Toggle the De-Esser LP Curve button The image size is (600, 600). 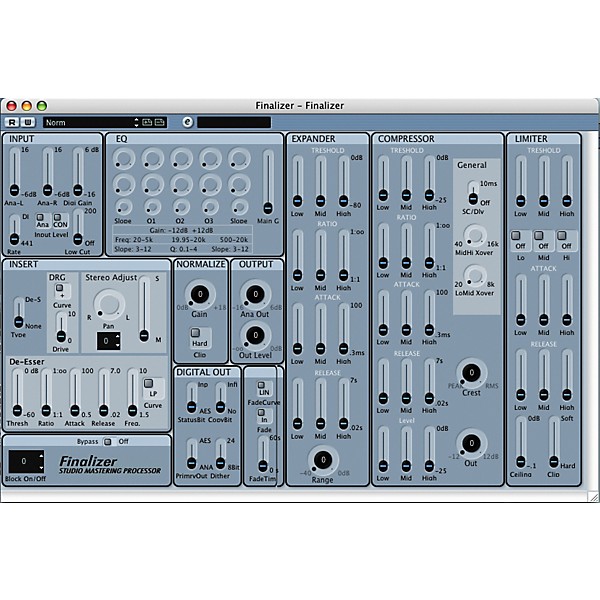click(148, 383)
